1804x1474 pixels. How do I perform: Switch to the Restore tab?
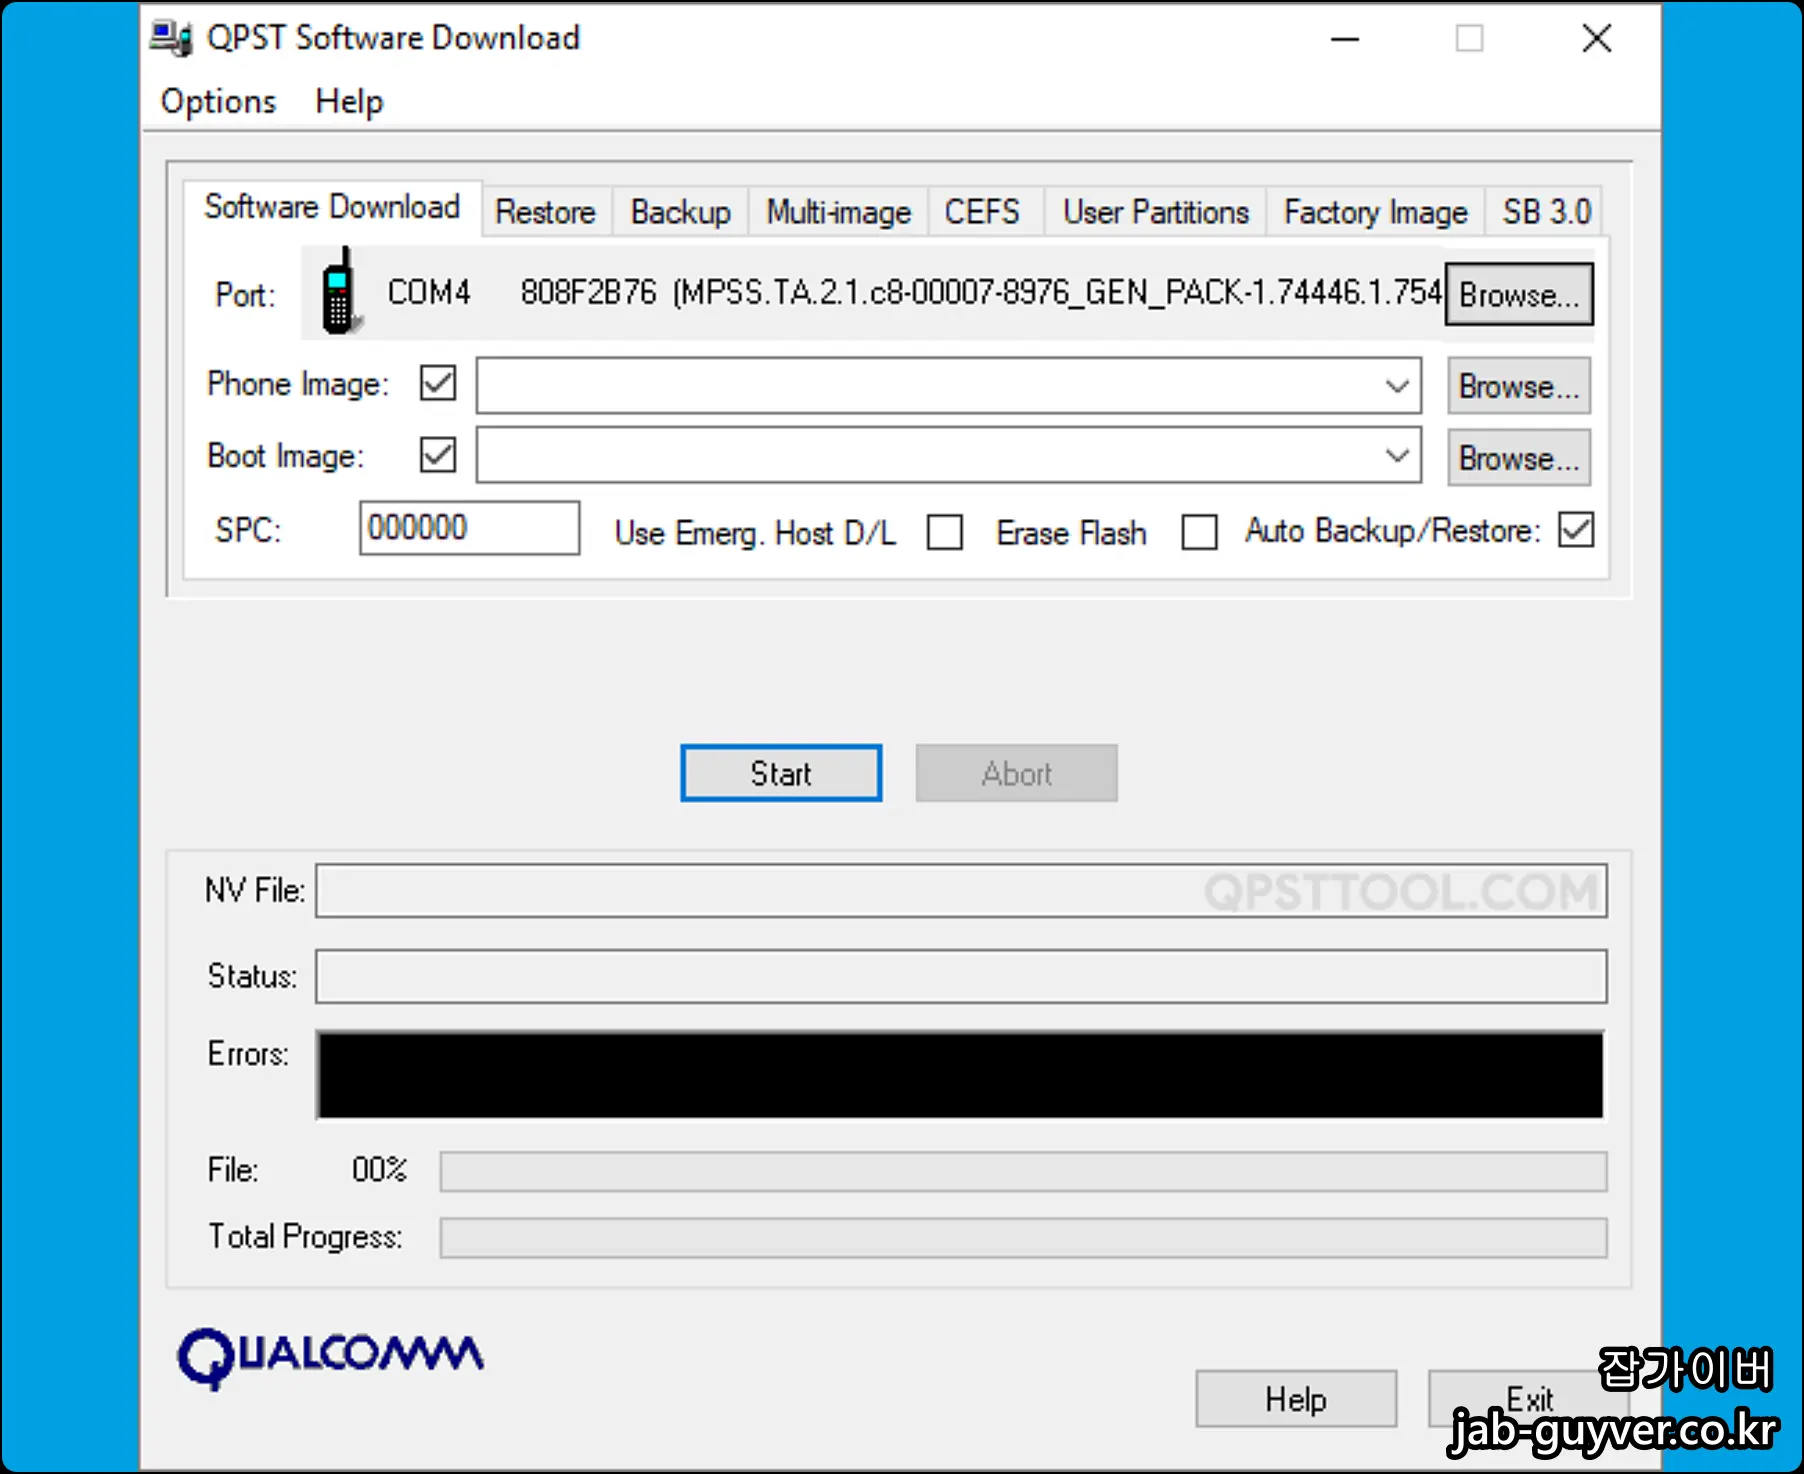coord(545,211)
